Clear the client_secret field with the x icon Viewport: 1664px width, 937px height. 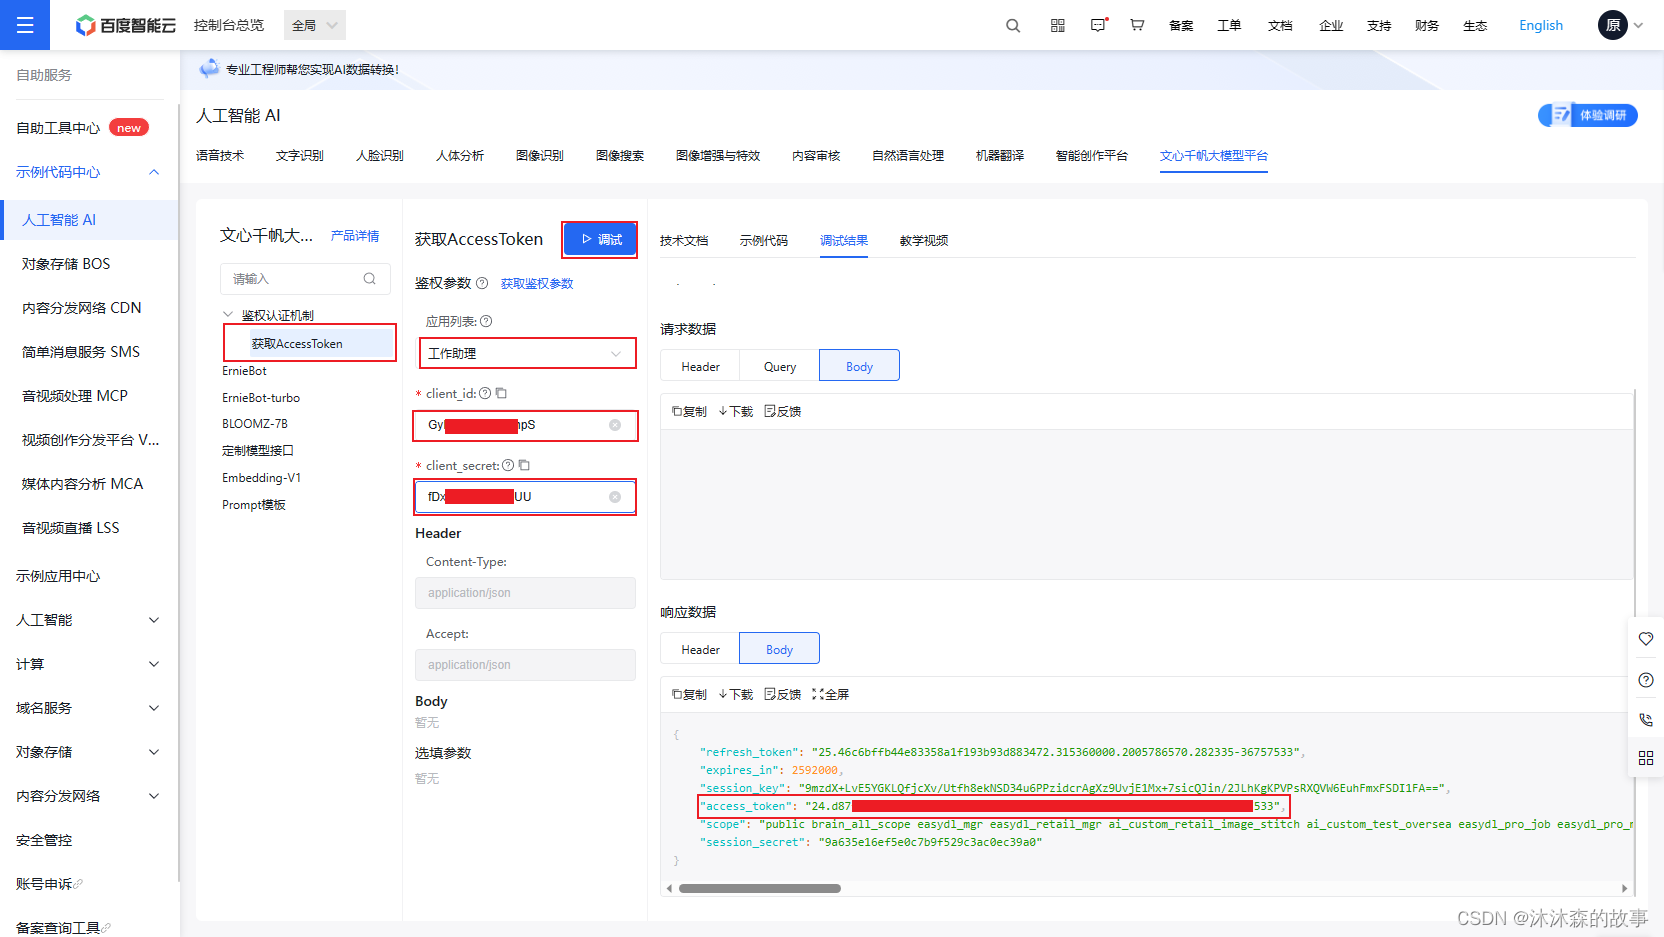(x=615, y=497)
